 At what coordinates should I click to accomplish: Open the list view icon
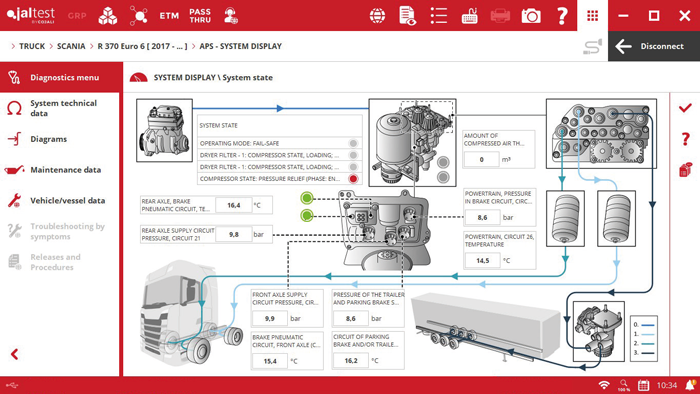coord(438,16)
